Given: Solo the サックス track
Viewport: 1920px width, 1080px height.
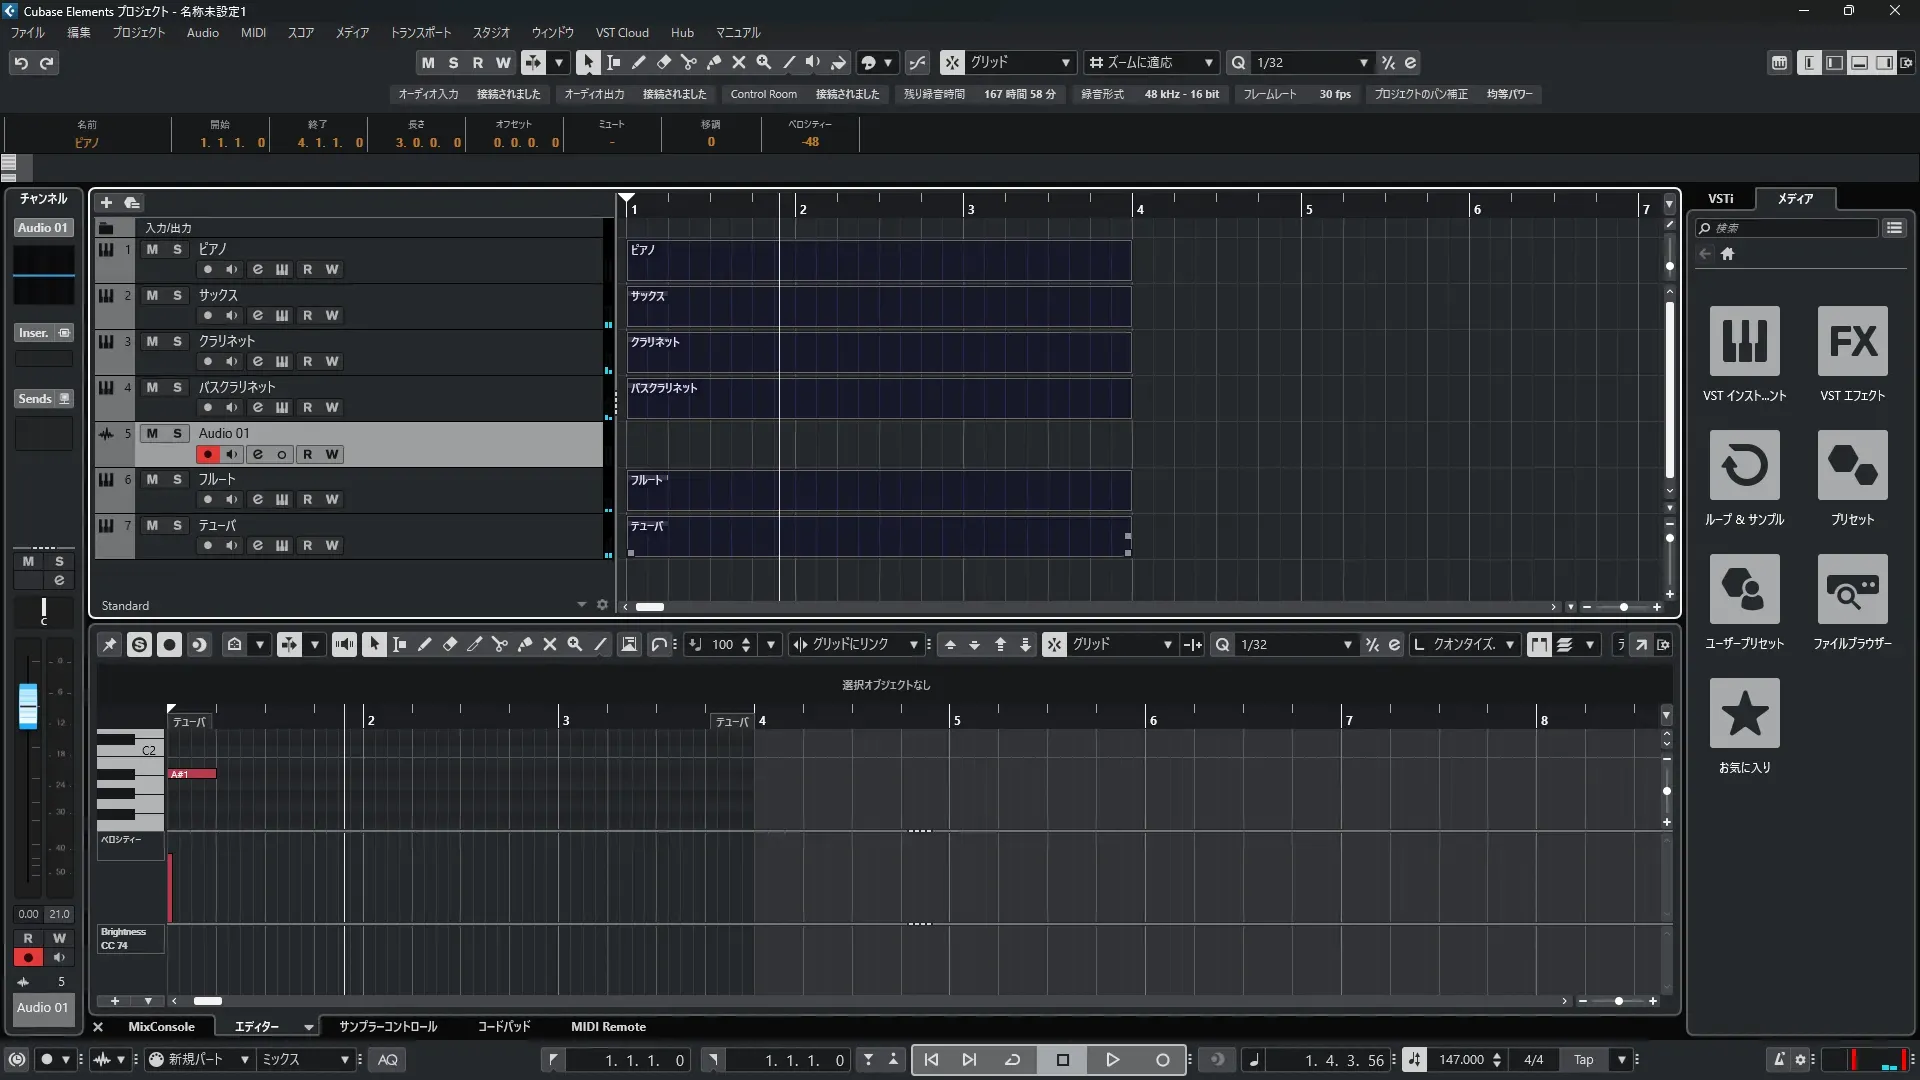Looking at the screenshot, I should [x=177, y=295].
